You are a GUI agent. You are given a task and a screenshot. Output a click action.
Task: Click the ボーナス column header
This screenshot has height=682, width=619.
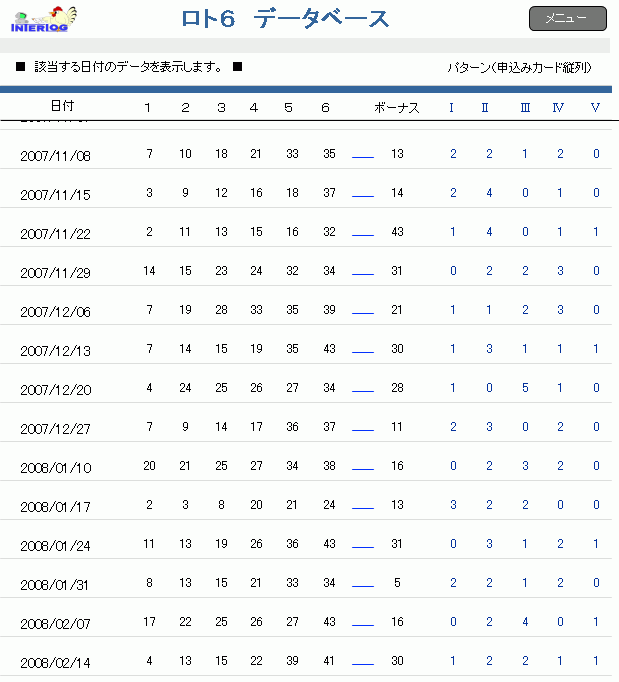[x=396, y=107]
